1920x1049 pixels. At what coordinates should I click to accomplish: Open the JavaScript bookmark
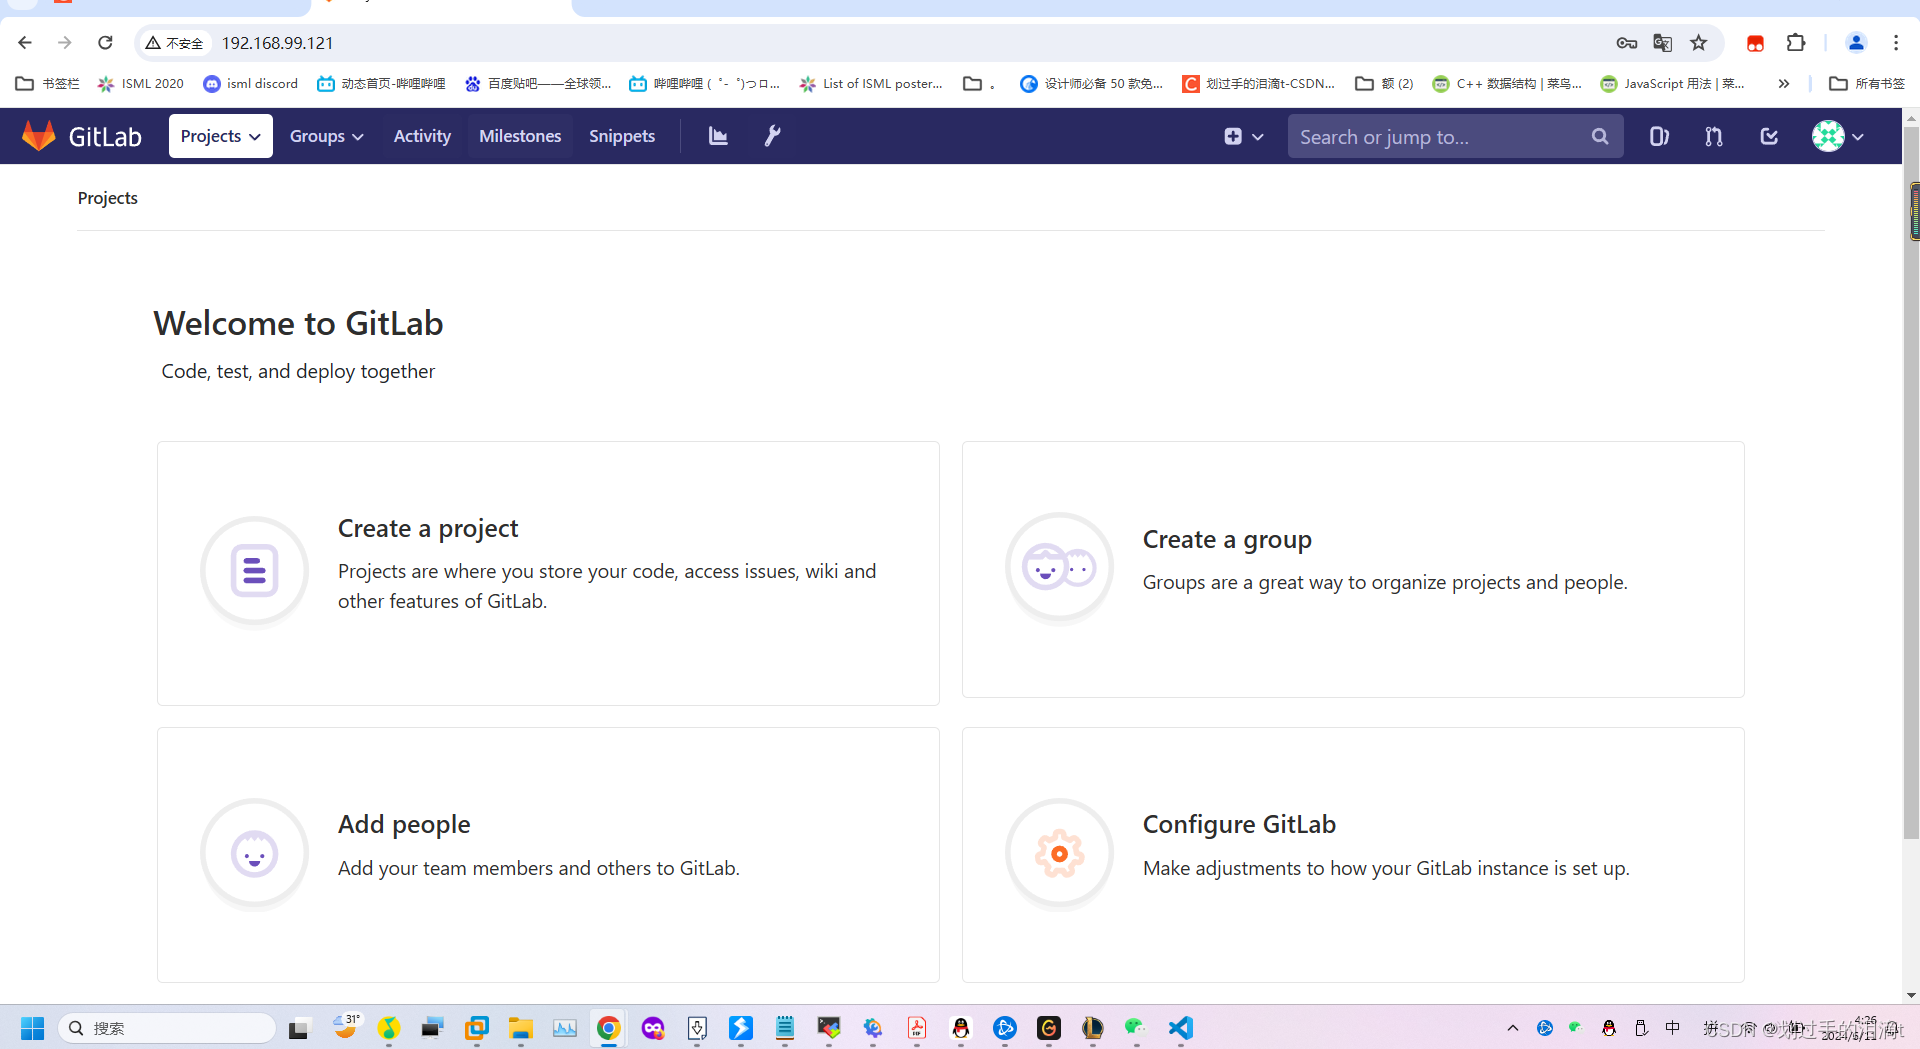(x=1672, y=84)
